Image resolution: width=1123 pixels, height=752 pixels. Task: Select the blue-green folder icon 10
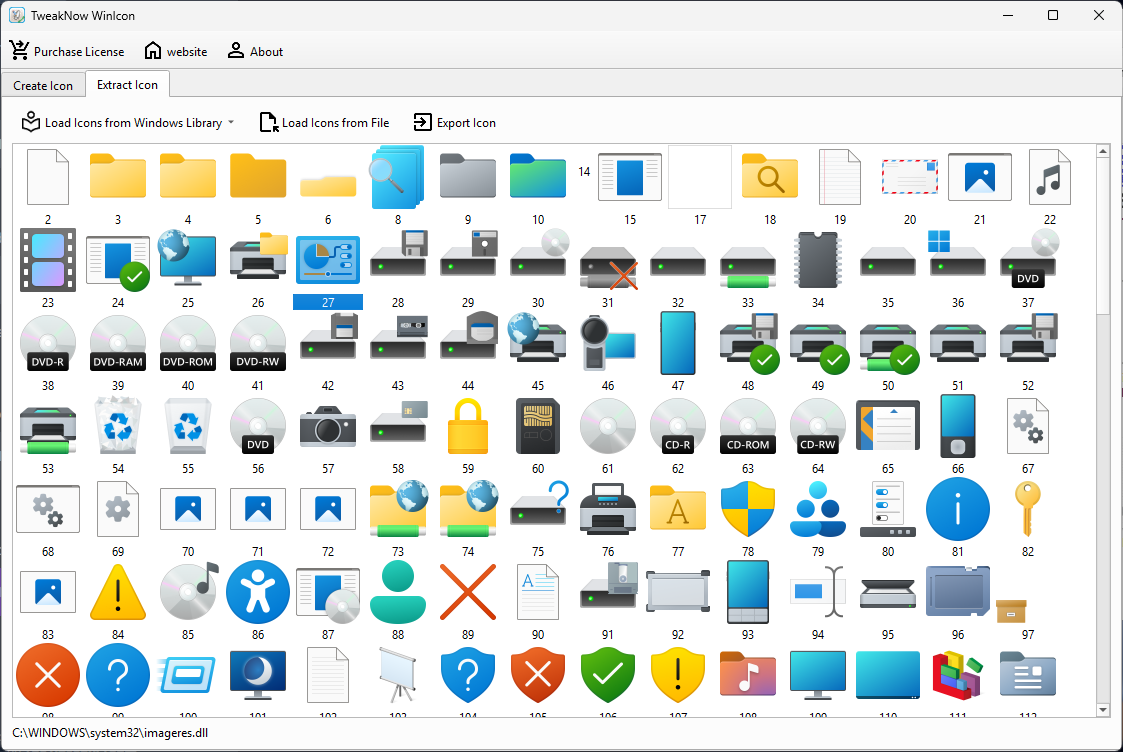[538, 175]
